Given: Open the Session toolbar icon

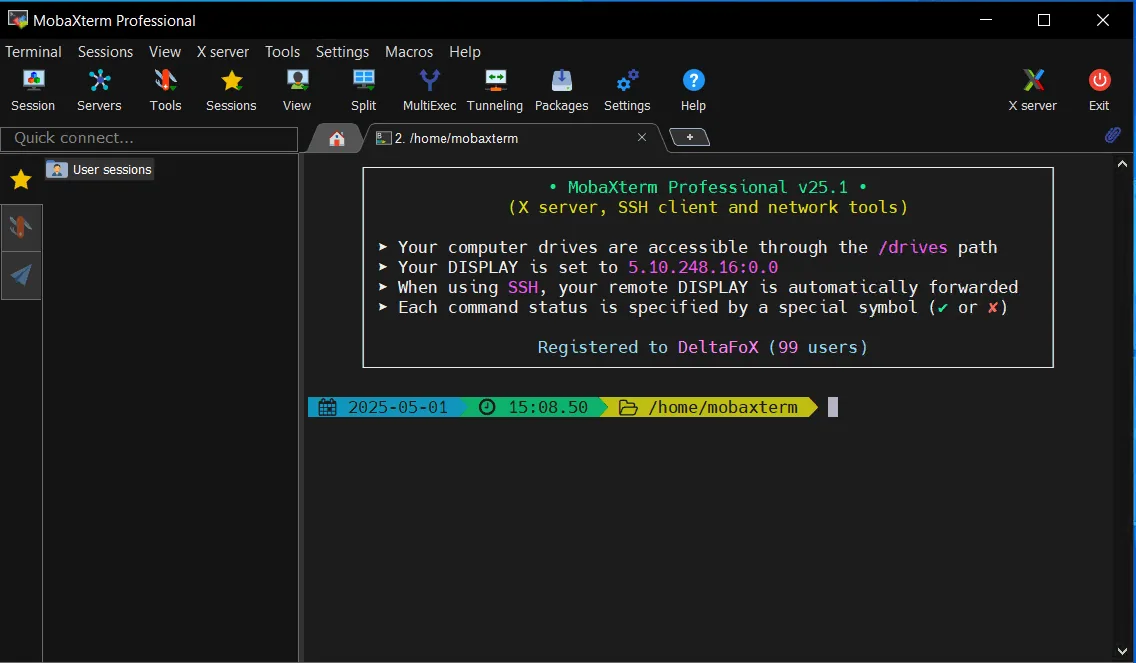Looking at the screenshot, I should click(x=33, y=90).
